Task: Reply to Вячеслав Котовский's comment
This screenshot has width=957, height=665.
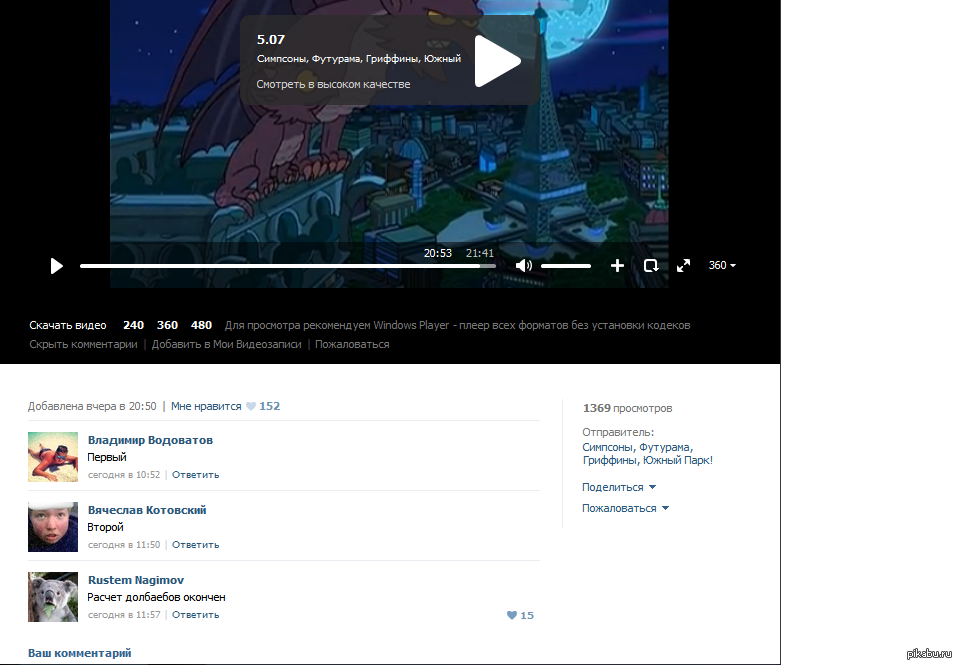Action: [x=195, y=545]
